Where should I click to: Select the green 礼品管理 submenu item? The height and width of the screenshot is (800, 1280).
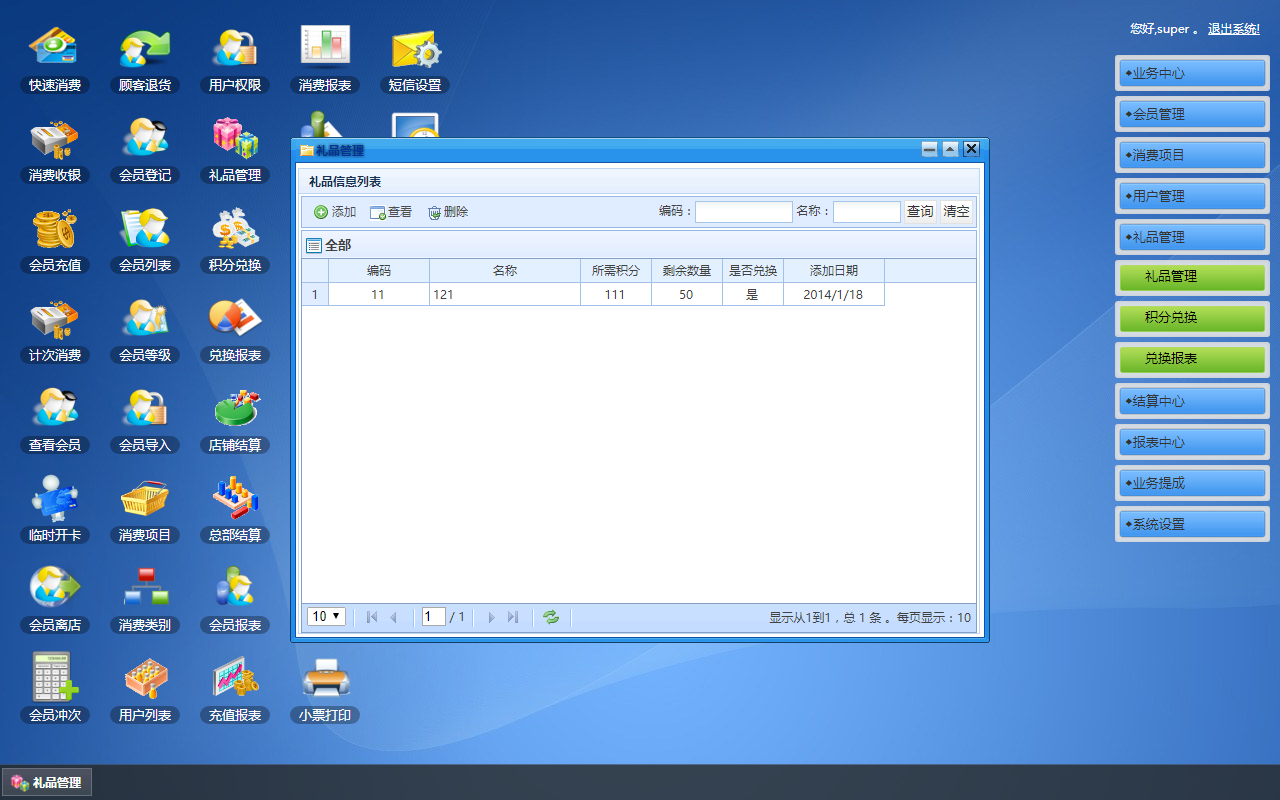tap(1192, 277)
